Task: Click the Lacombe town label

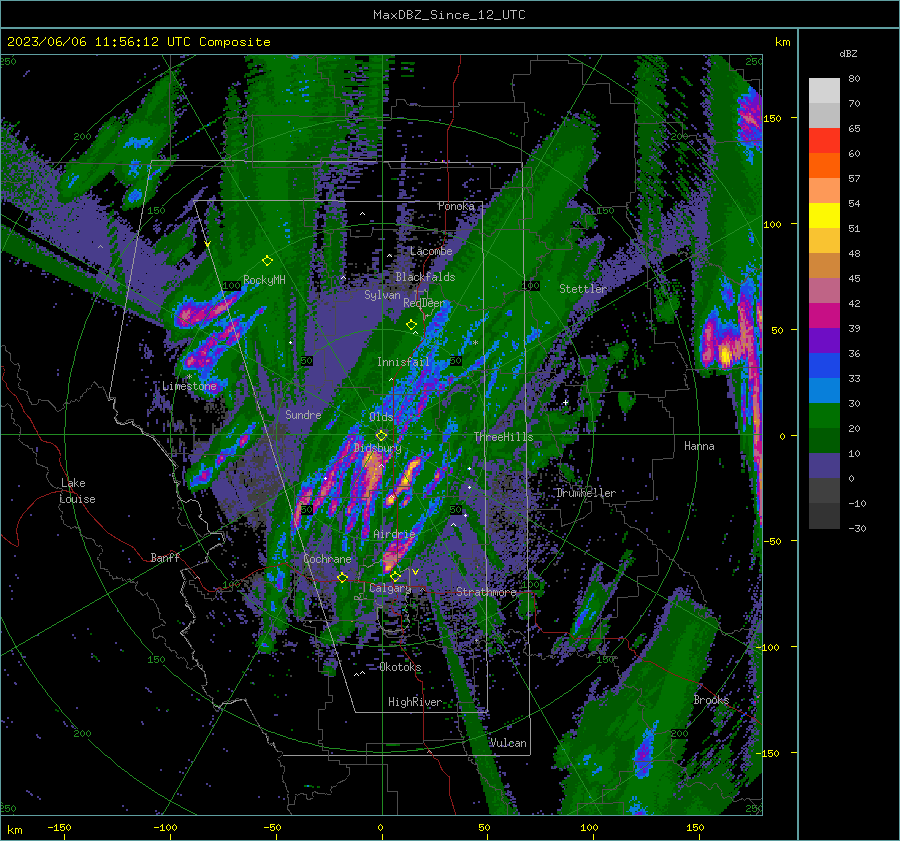Action: coord(431,251)
